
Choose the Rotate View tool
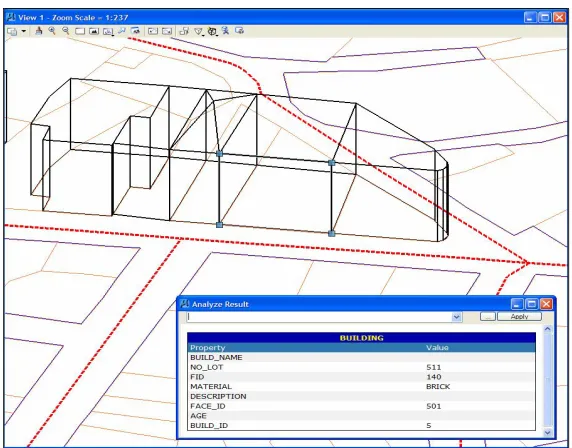[108, 31]
